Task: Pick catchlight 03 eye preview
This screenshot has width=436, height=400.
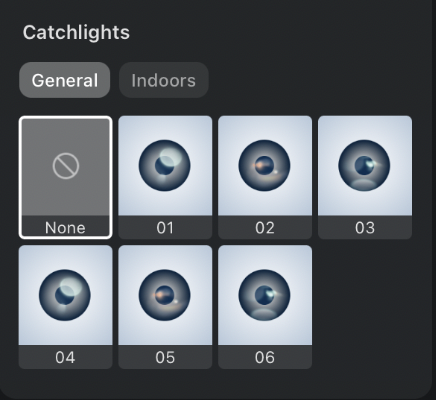Action: coord(364,166)
